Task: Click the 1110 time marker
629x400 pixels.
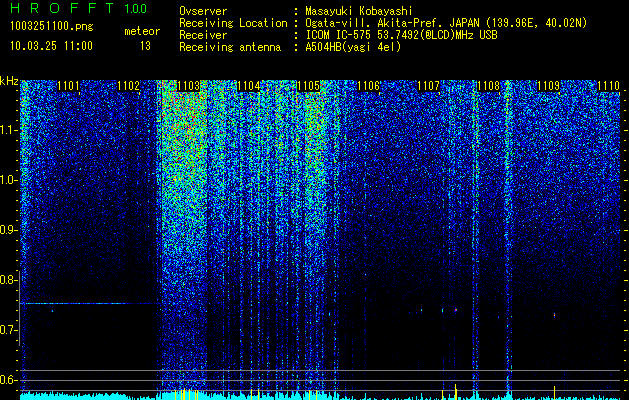Action: coord(609,86)
